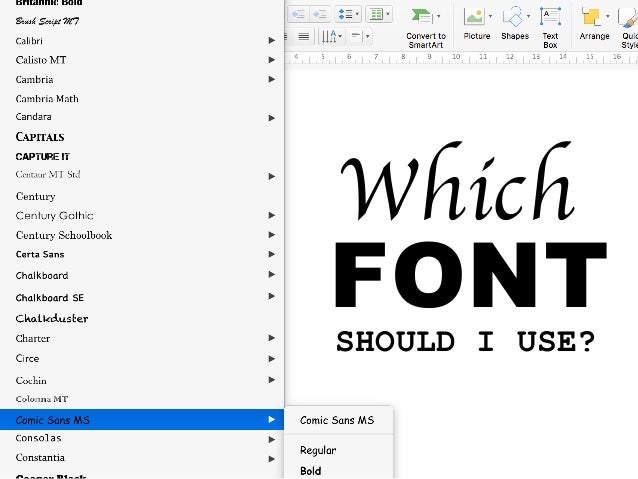638x479 pixels.
Task: Select Century Gothic font
Action: pos(54,216)
